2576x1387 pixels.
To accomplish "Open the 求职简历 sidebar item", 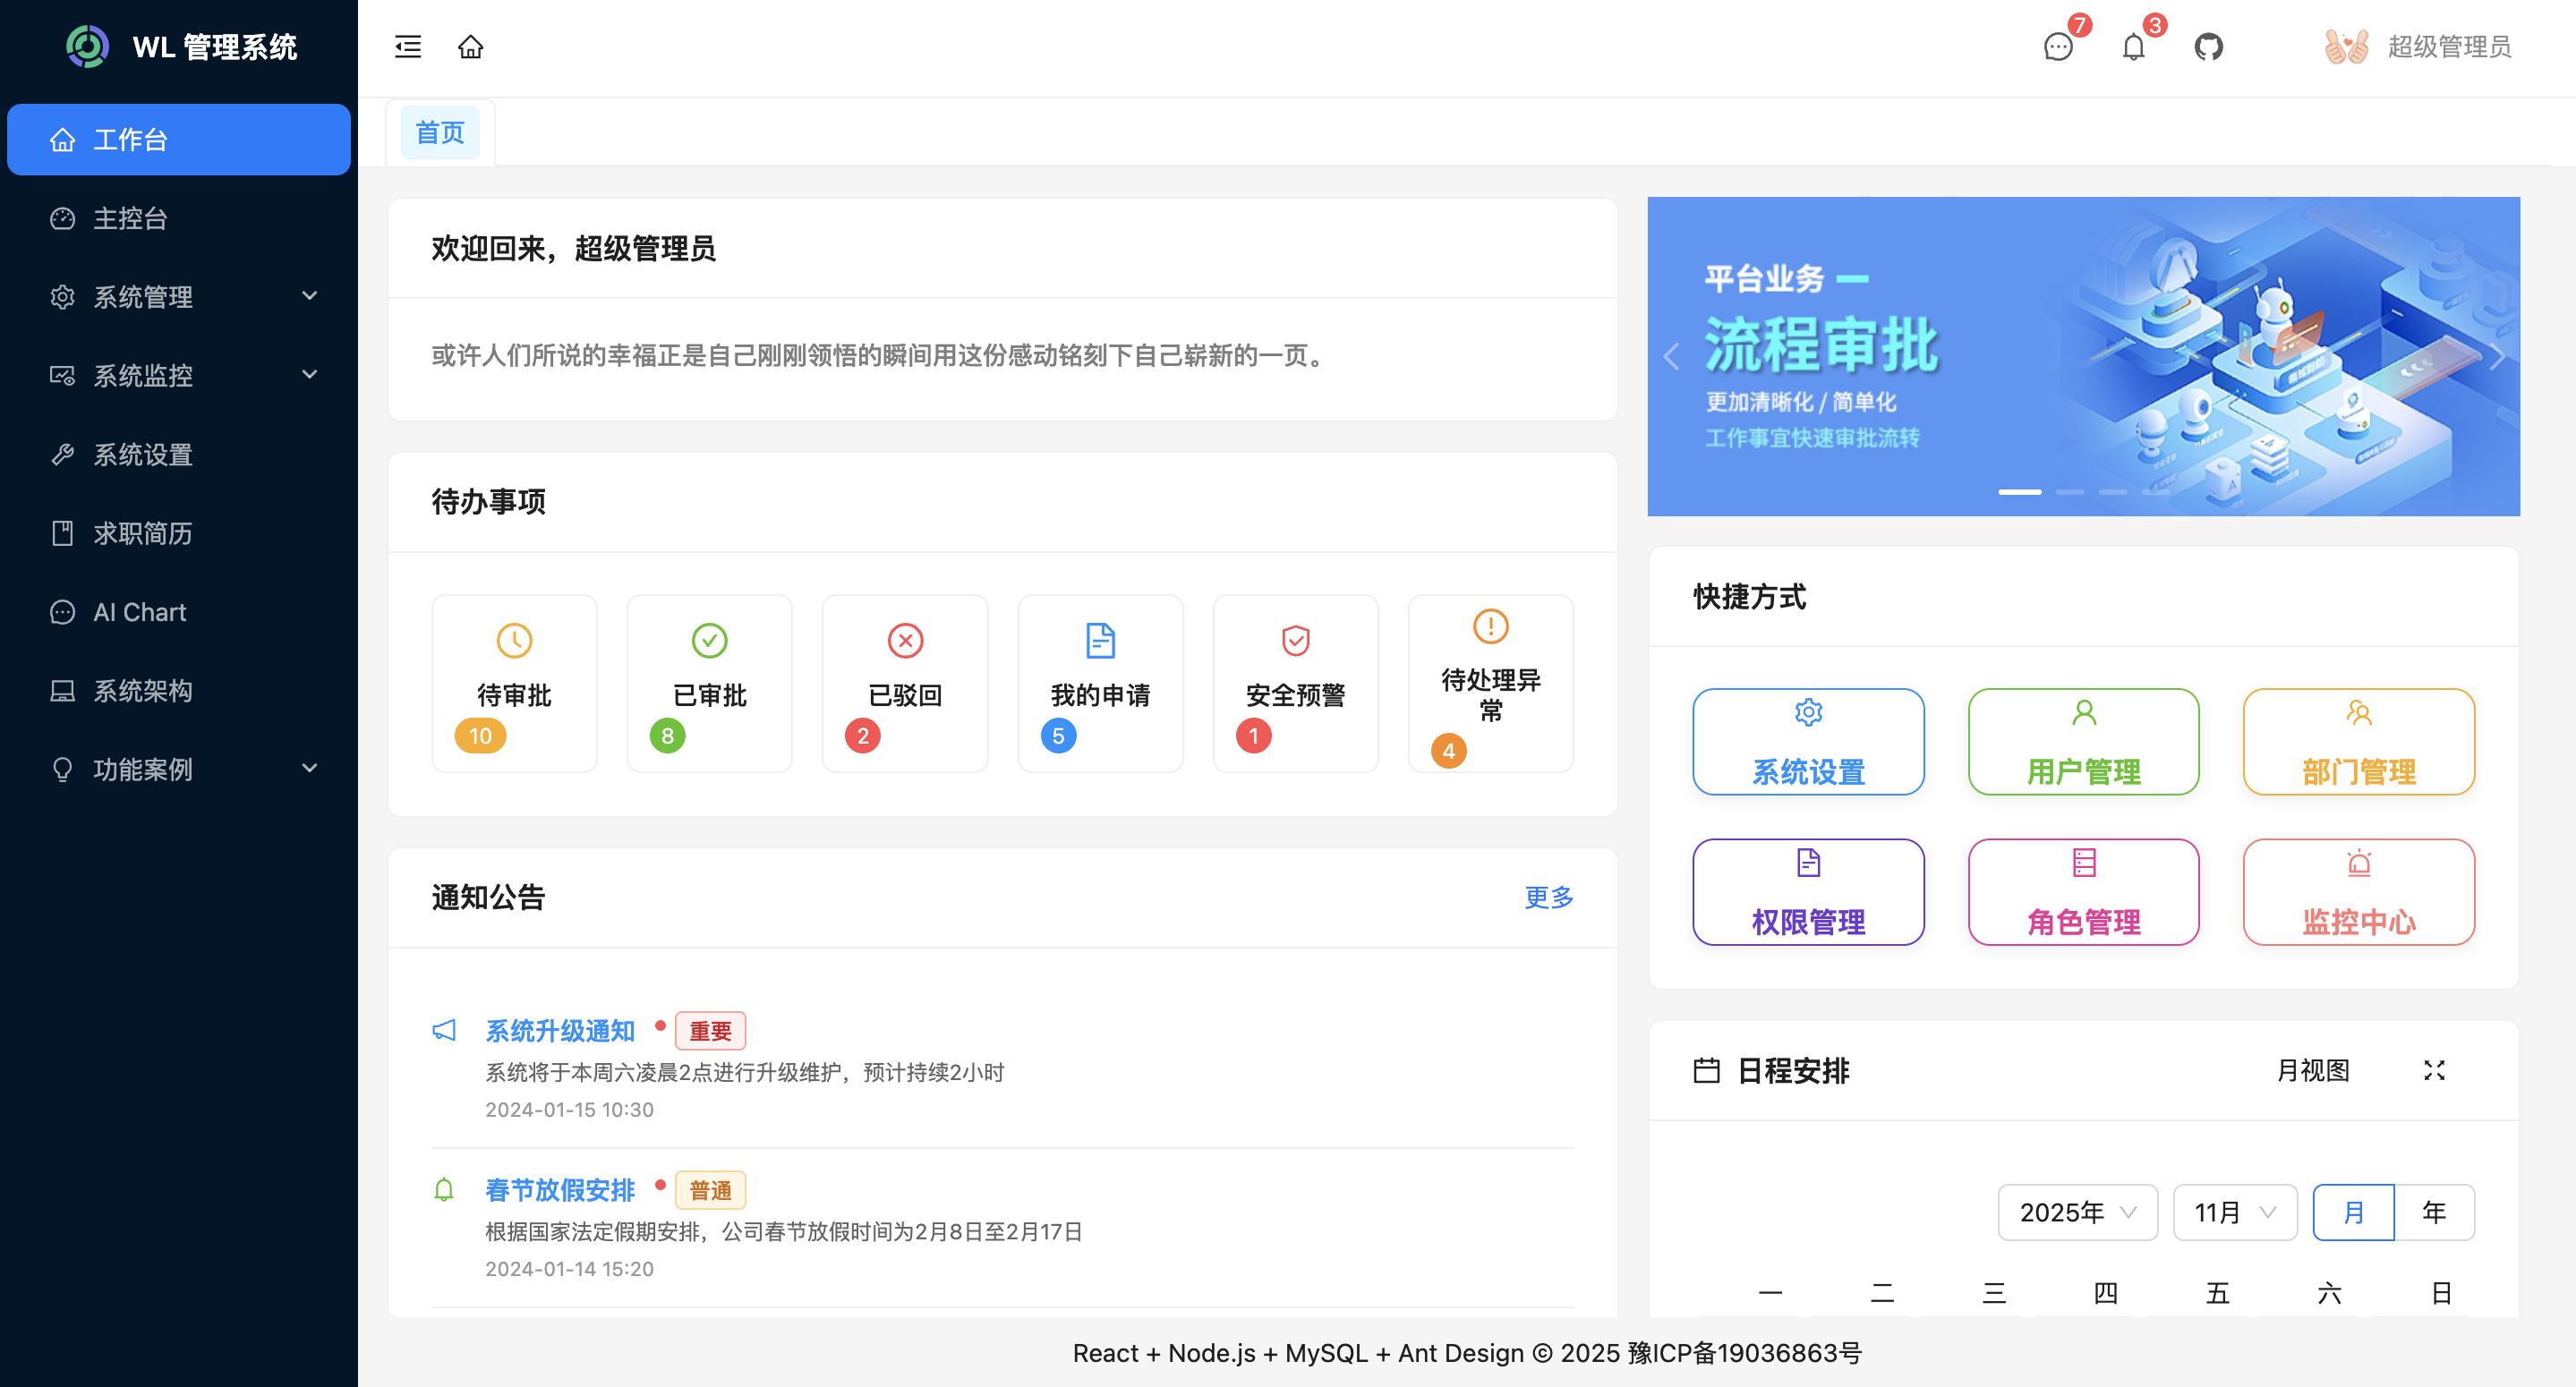I will (143, 533).
